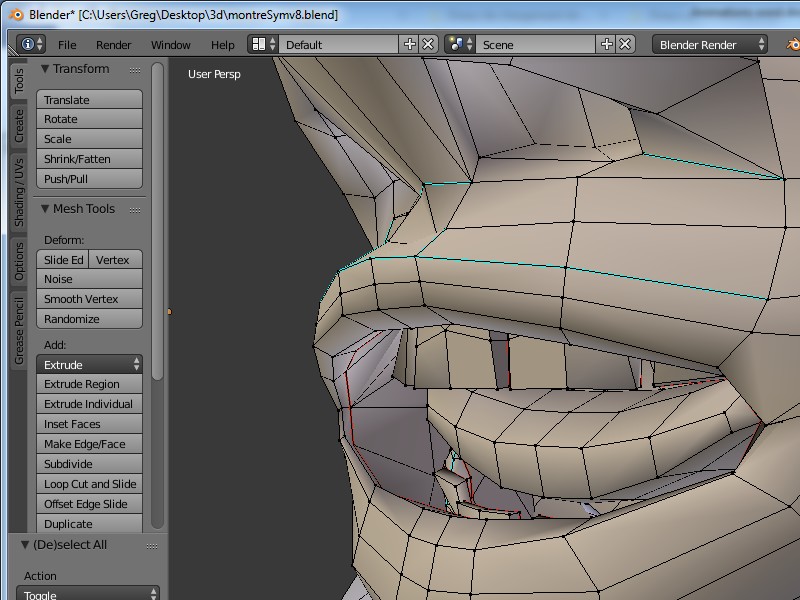Click the Push/Pull button

89,179
